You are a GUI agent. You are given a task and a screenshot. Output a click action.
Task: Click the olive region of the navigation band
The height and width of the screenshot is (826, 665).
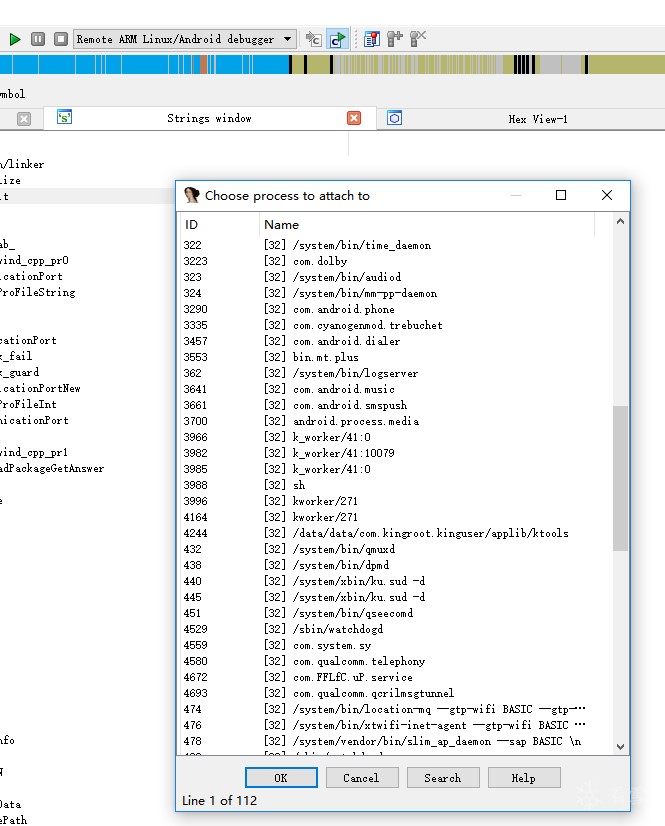[627, 64]
